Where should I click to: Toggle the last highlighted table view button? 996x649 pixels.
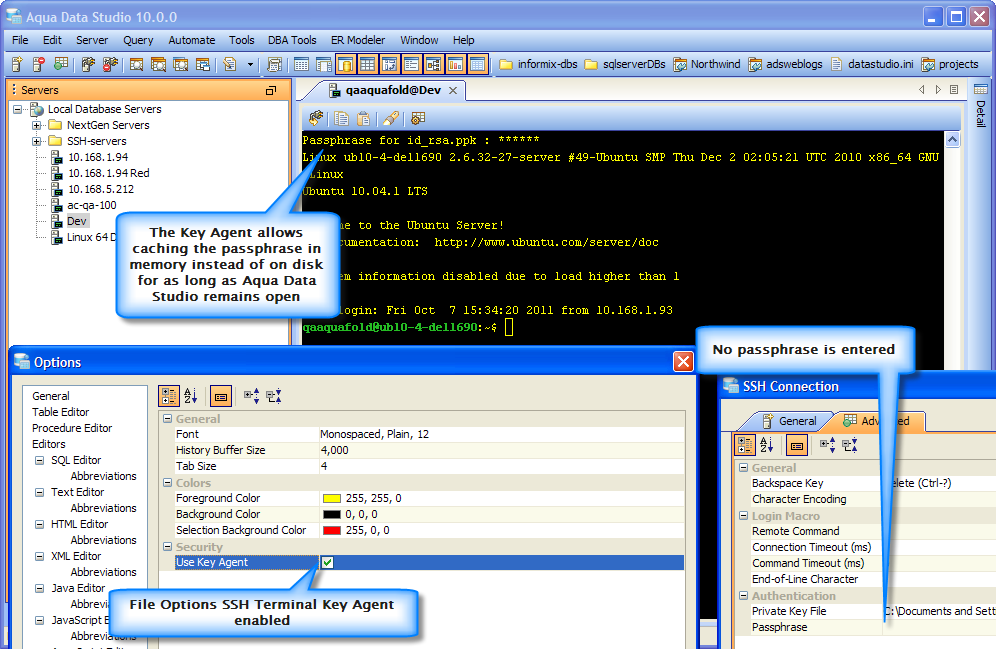tap(478, 64)
